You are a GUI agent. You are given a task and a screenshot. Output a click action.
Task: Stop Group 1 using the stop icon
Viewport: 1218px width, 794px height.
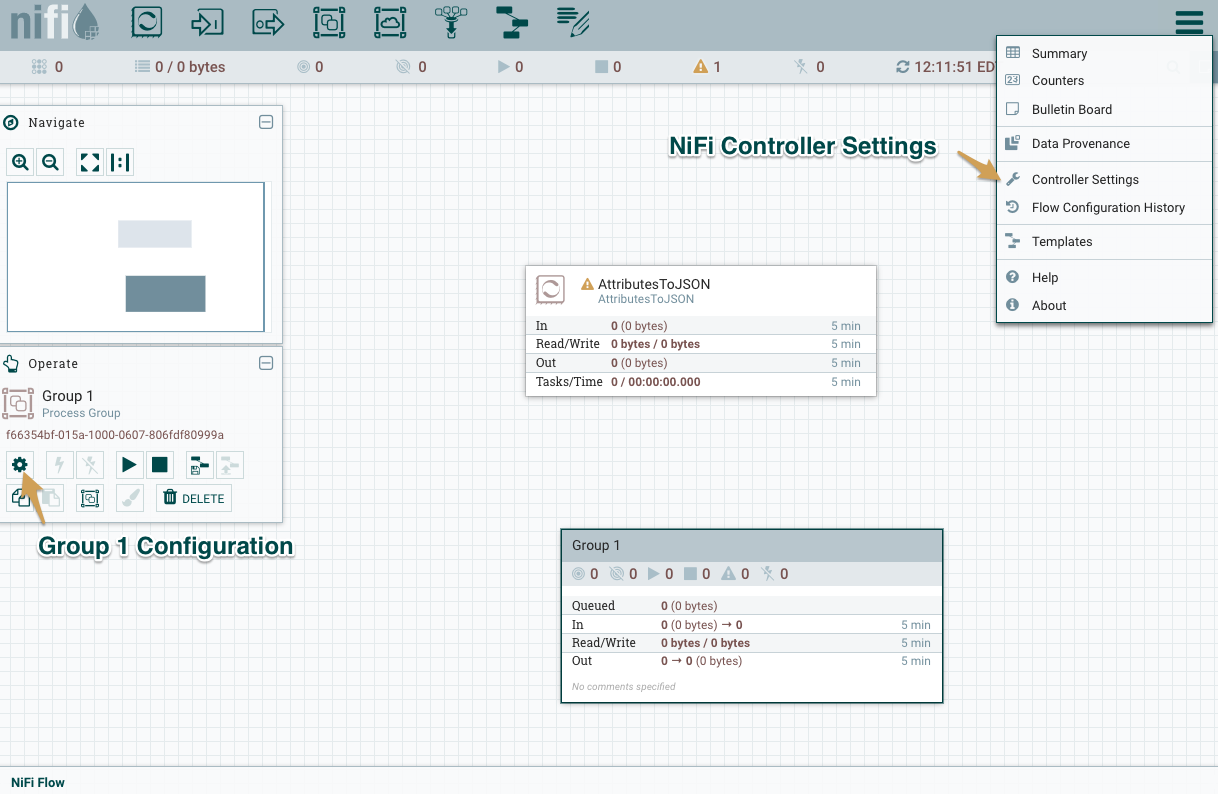coord(160,464)
